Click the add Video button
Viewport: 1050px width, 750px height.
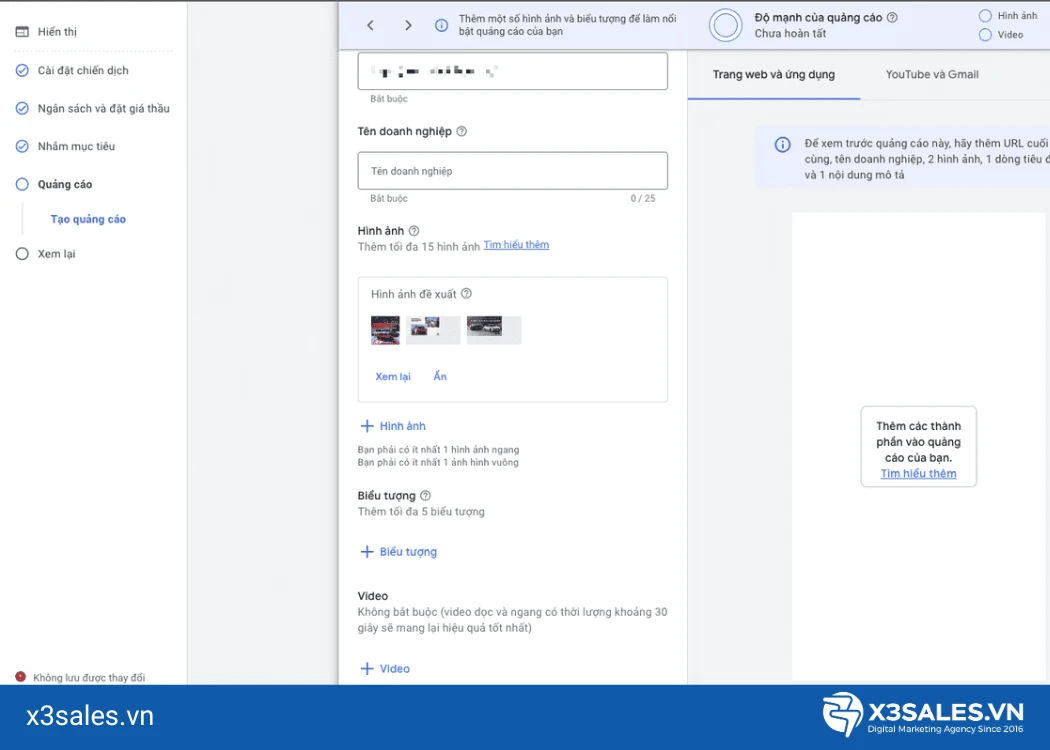click(385, 668)
